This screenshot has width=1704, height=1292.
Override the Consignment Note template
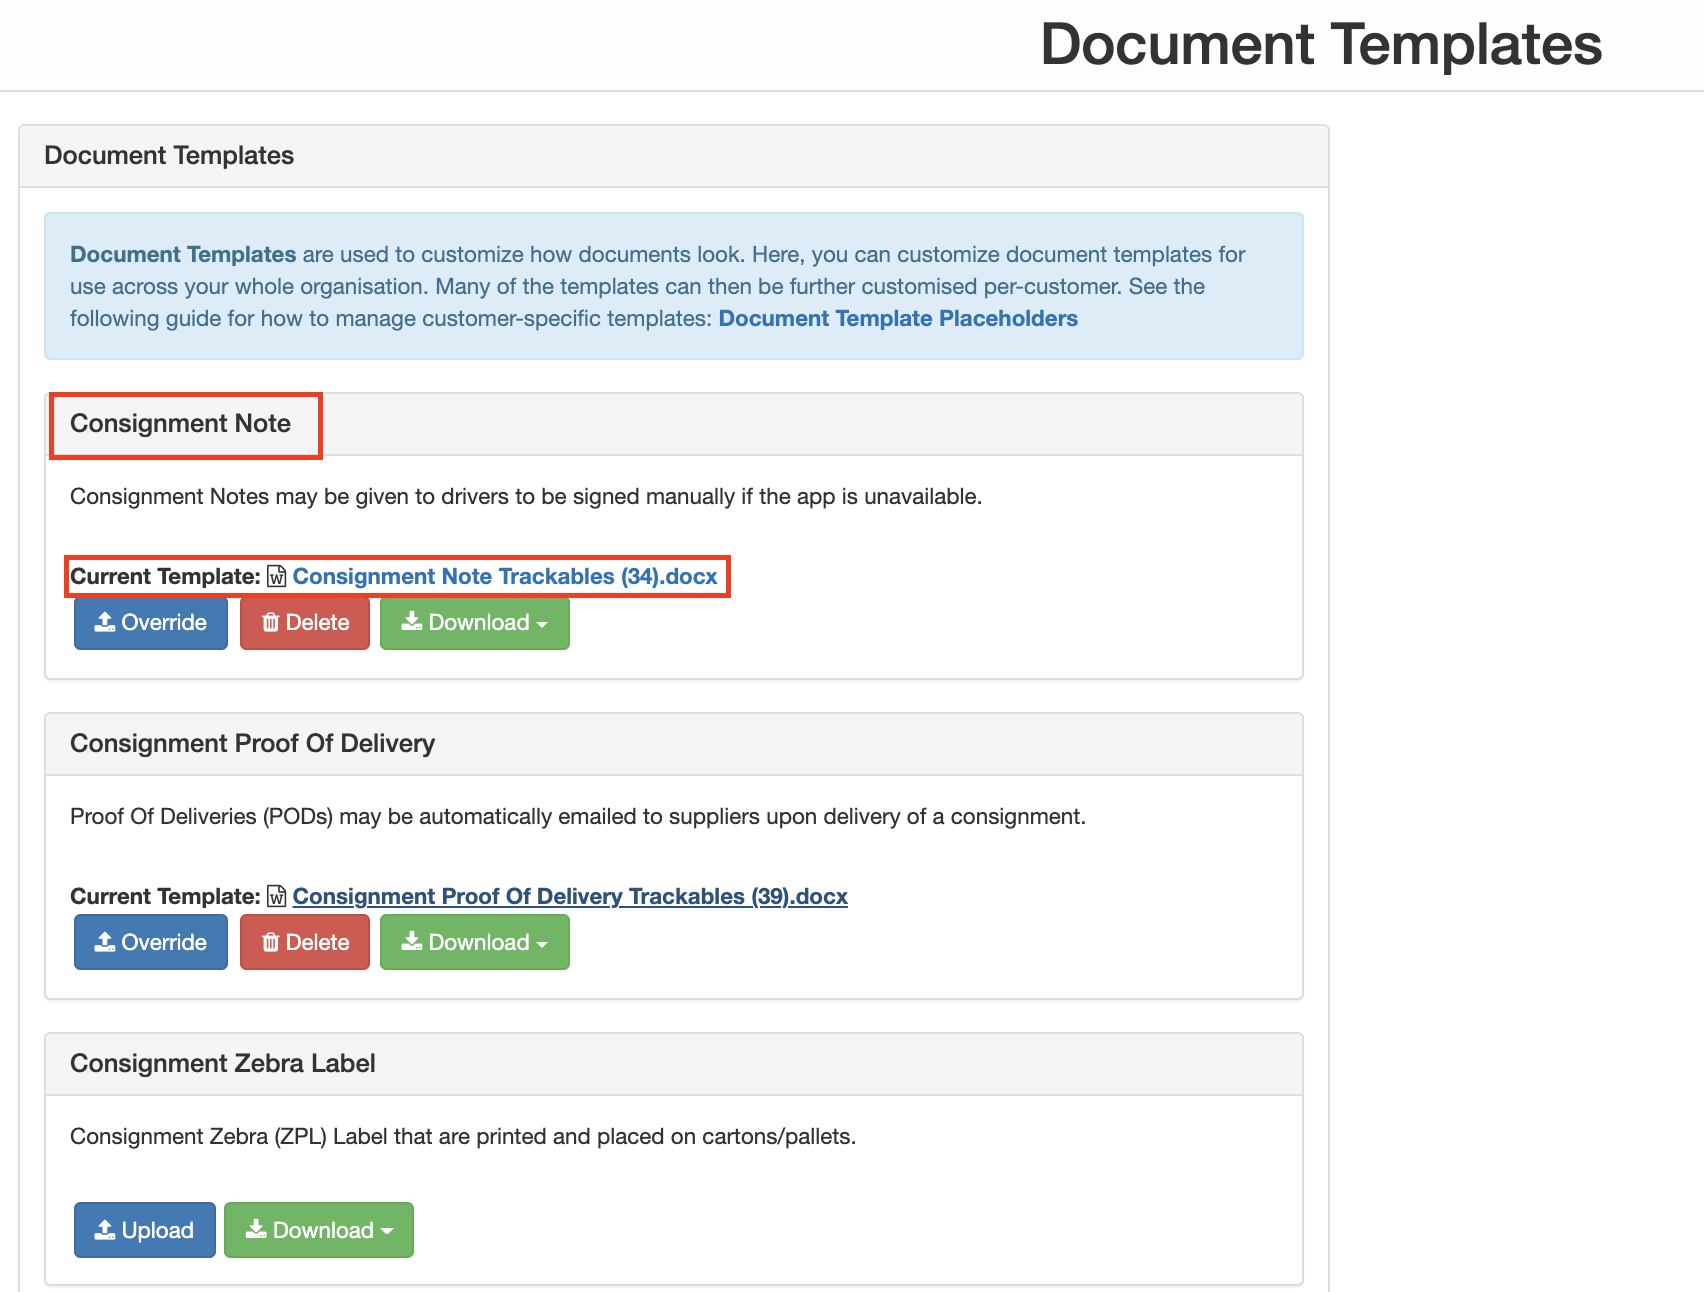[150, 622]
